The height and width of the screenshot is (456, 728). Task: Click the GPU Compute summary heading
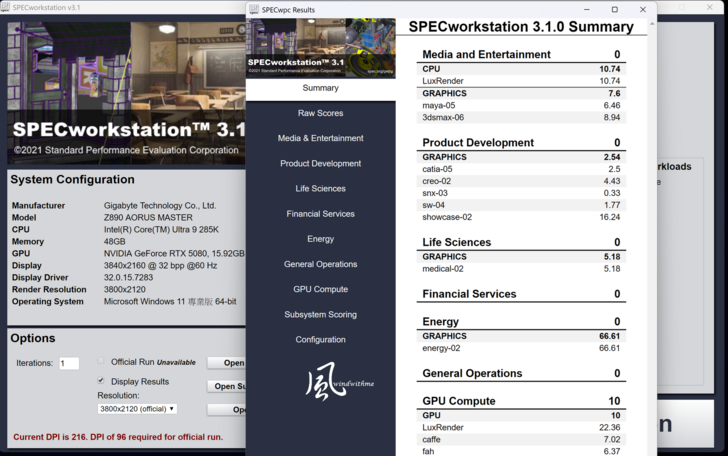tap(459, 401)
